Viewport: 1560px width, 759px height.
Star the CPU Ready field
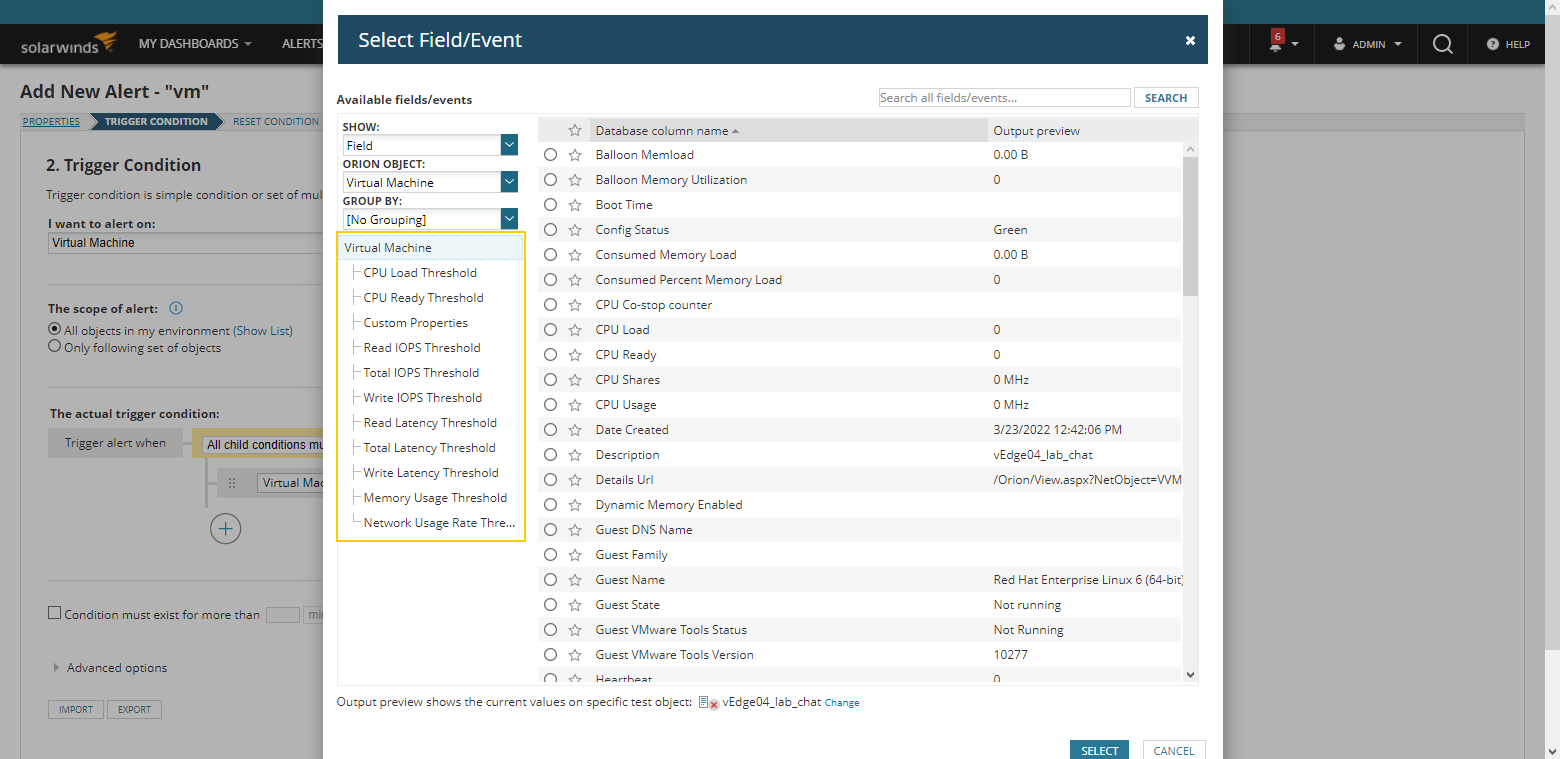coord(575,355)
